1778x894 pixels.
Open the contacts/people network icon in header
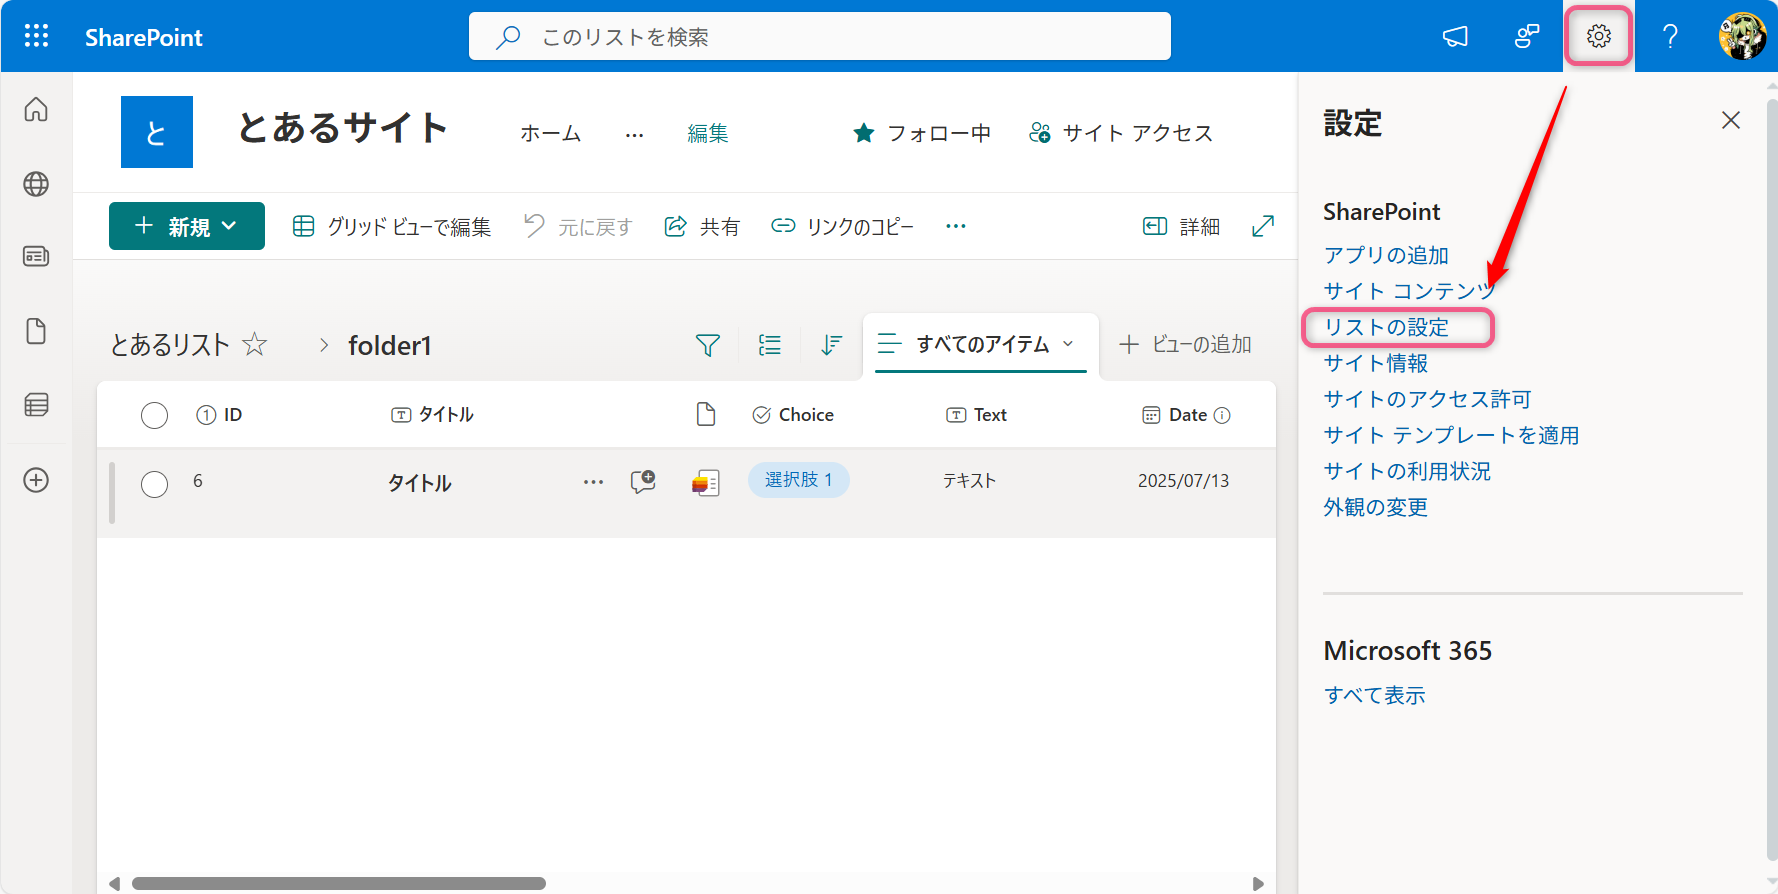pyautogui.click(x=1527, y=37)
